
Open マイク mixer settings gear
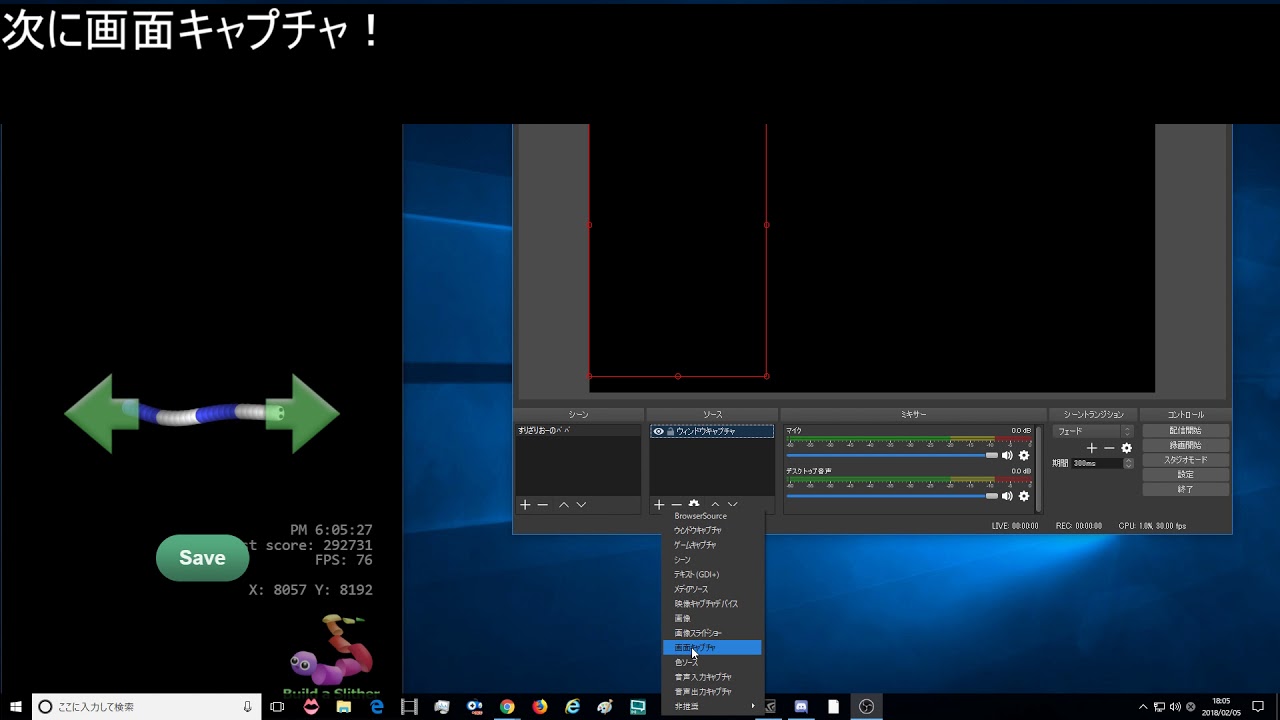[1024, 455]
